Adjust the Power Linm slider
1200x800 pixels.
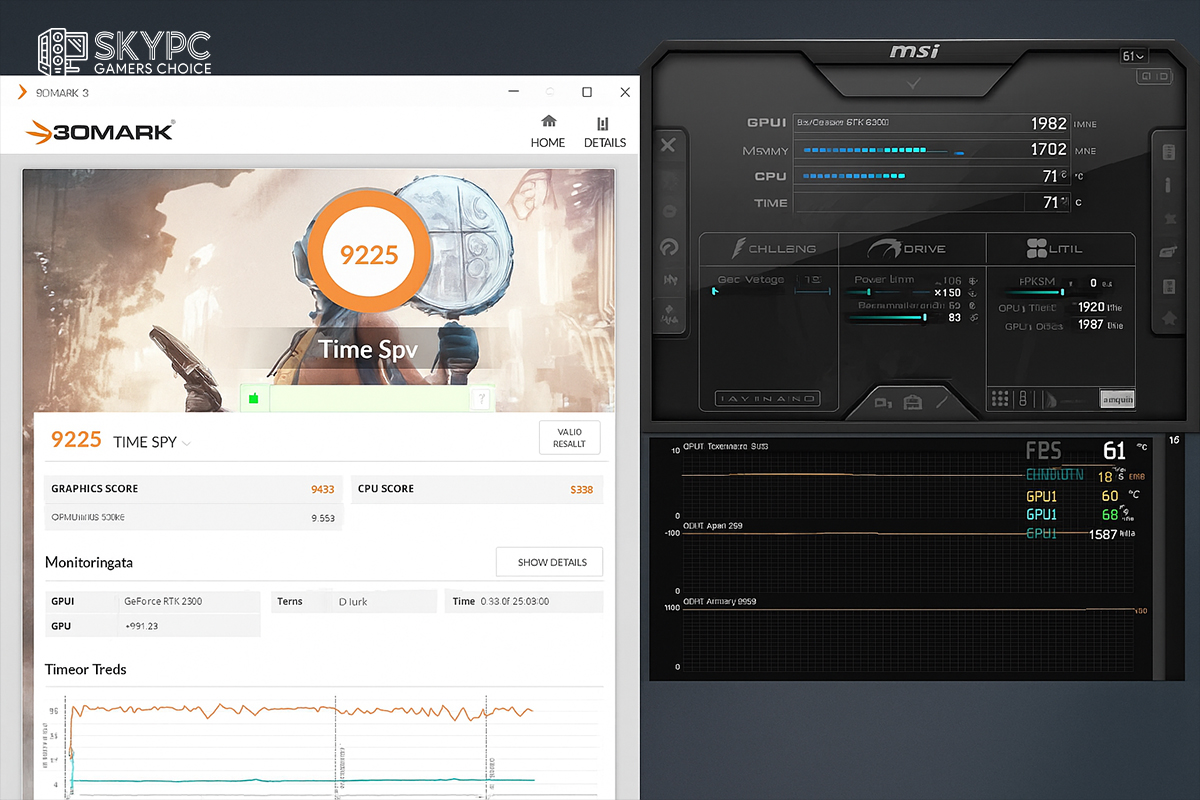click(890, 292)
